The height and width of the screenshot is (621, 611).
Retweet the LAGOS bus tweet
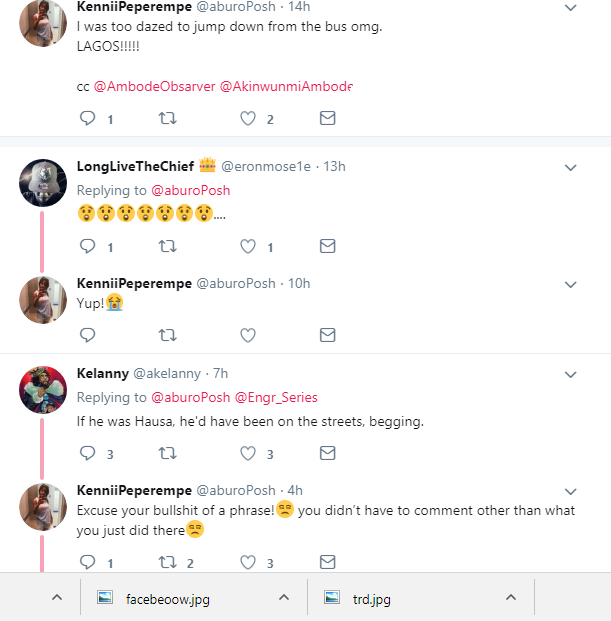pos(168,119)
